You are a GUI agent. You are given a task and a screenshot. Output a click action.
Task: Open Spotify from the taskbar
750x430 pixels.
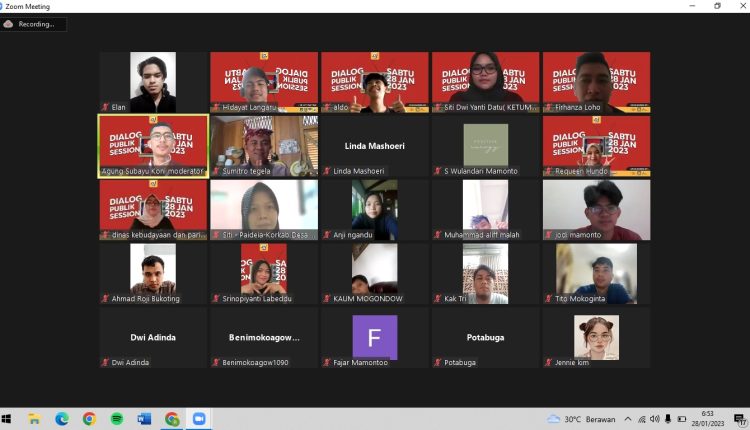coord(116,419)
